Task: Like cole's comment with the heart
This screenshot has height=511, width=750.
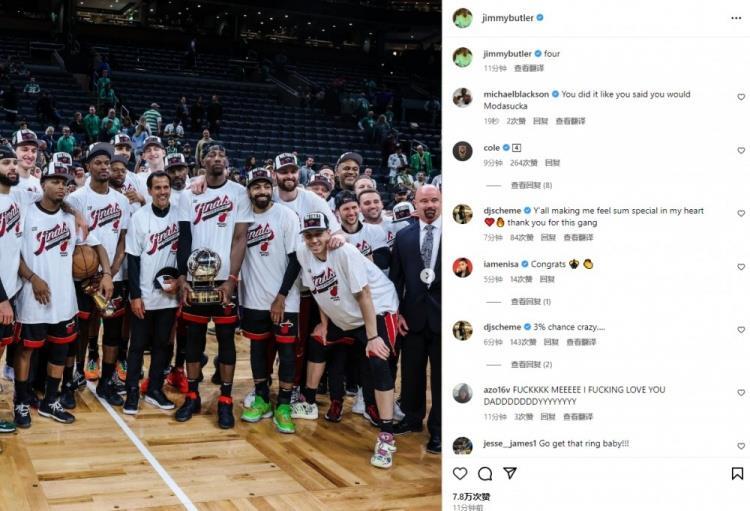Action: point(741,150)
